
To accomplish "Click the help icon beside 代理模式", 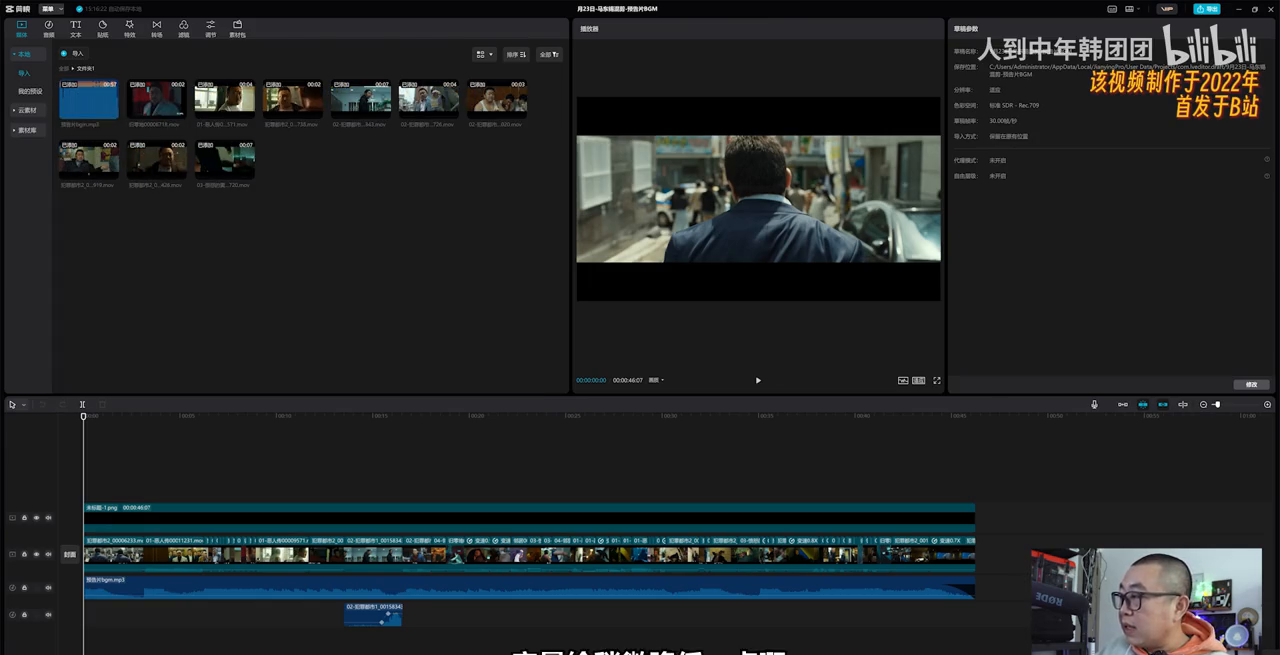I will [1267, 160].
